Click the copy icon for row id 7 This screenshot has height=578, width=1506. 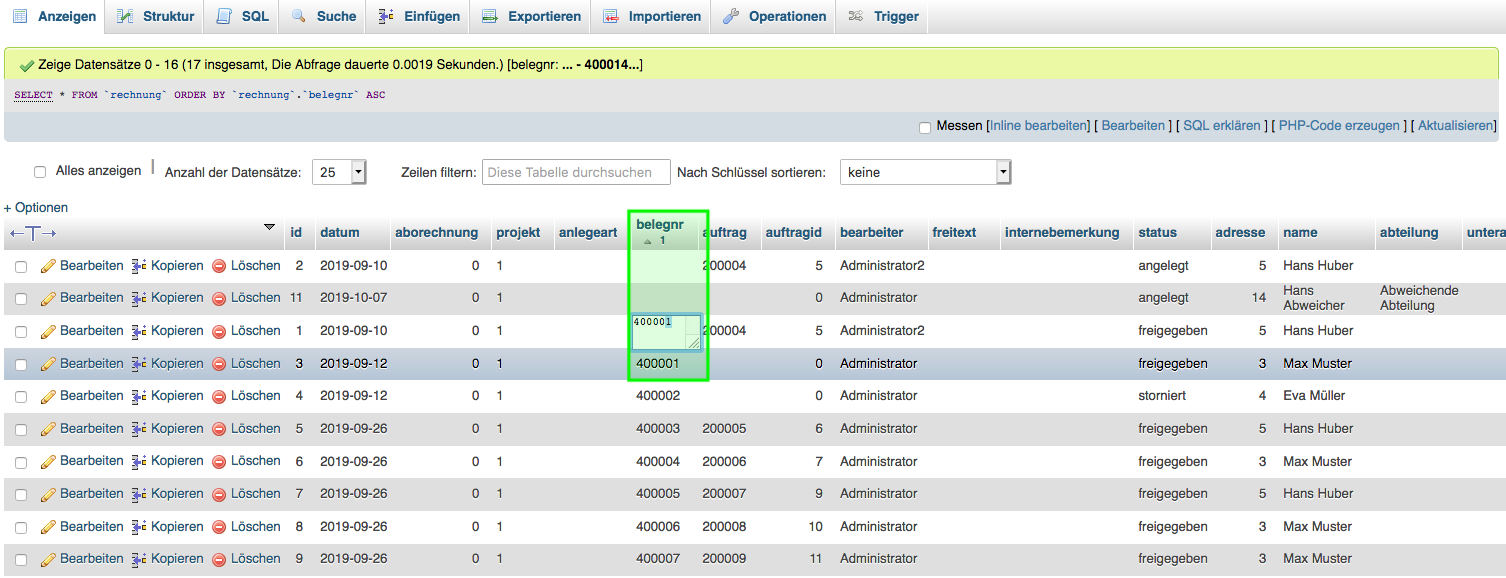click(139, 495)
